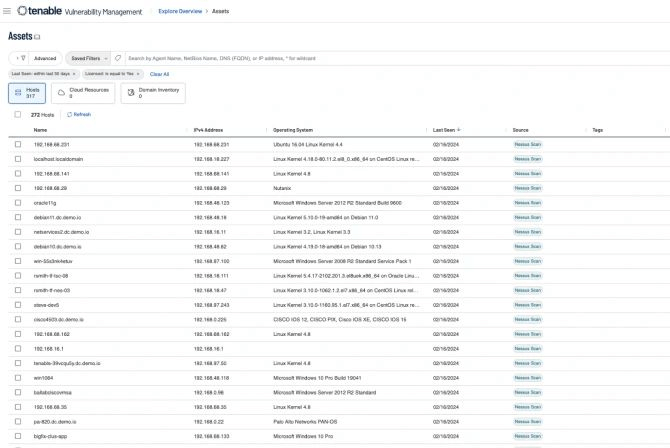The height and width of the screenshot is (448, 670).
Task: Remove the Licensed filter chip
Action: pyautogui.click(x=138, y=74)
